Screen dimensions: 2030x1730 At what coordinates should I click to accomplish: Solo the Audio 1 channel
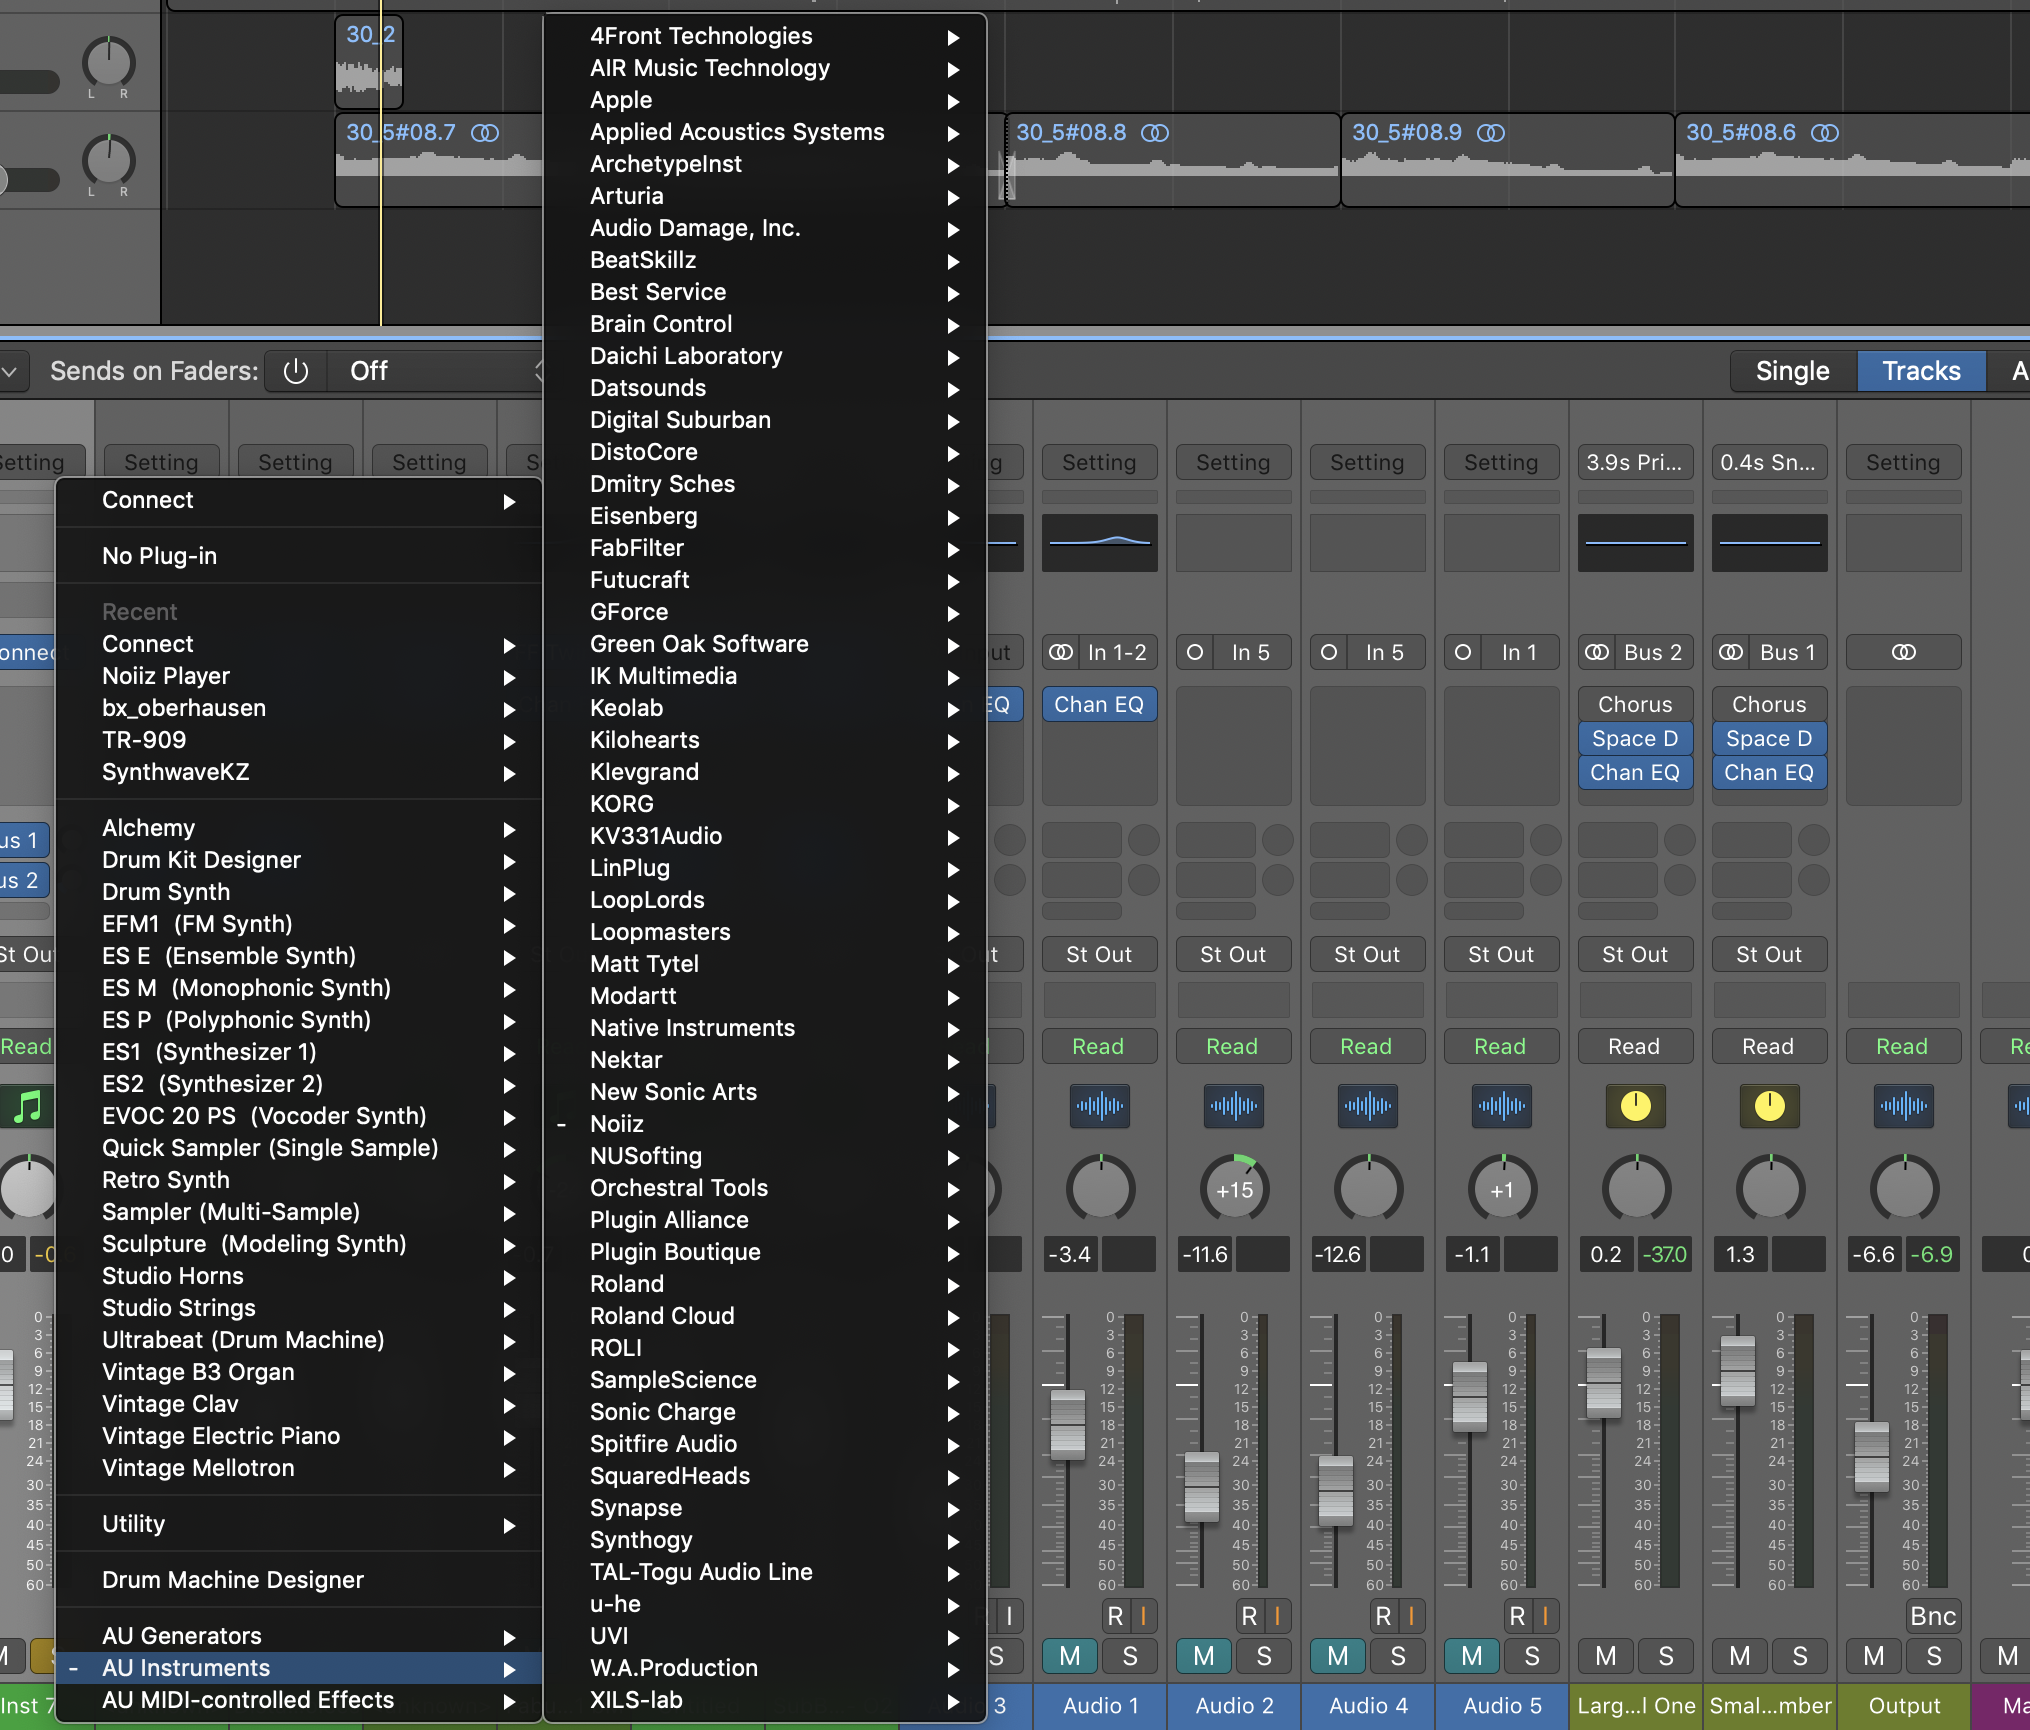pos(1130,1657)
